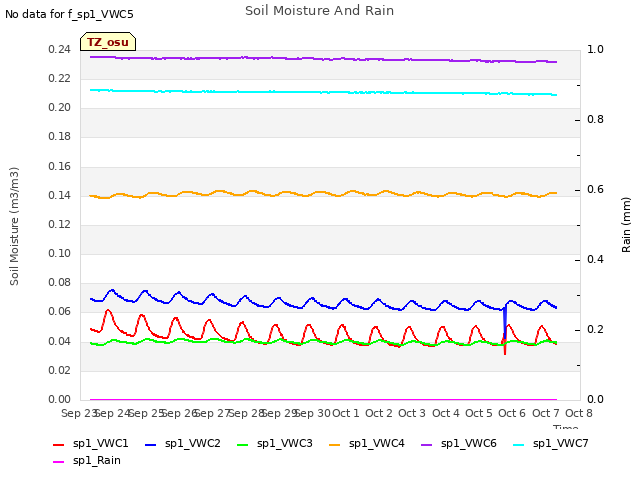640x480 pixels.
Task: Click the green sp1_VWC3 legend color marker
Action: pos(242,444)
